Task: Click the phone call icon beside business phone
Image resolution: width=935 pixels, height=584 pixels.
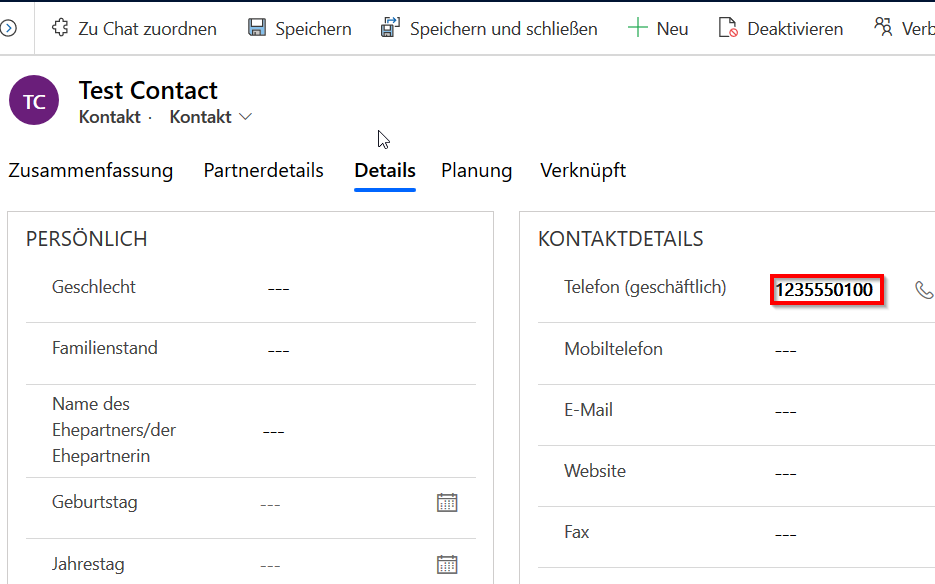Action: click(x=923, y=290)
